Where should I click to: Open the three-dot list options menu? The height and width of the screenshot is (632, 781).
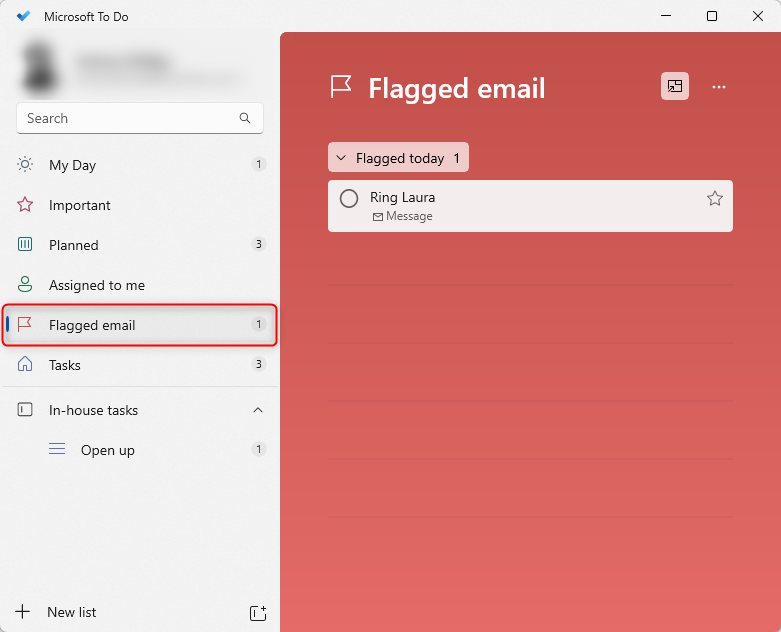point(719,87)
